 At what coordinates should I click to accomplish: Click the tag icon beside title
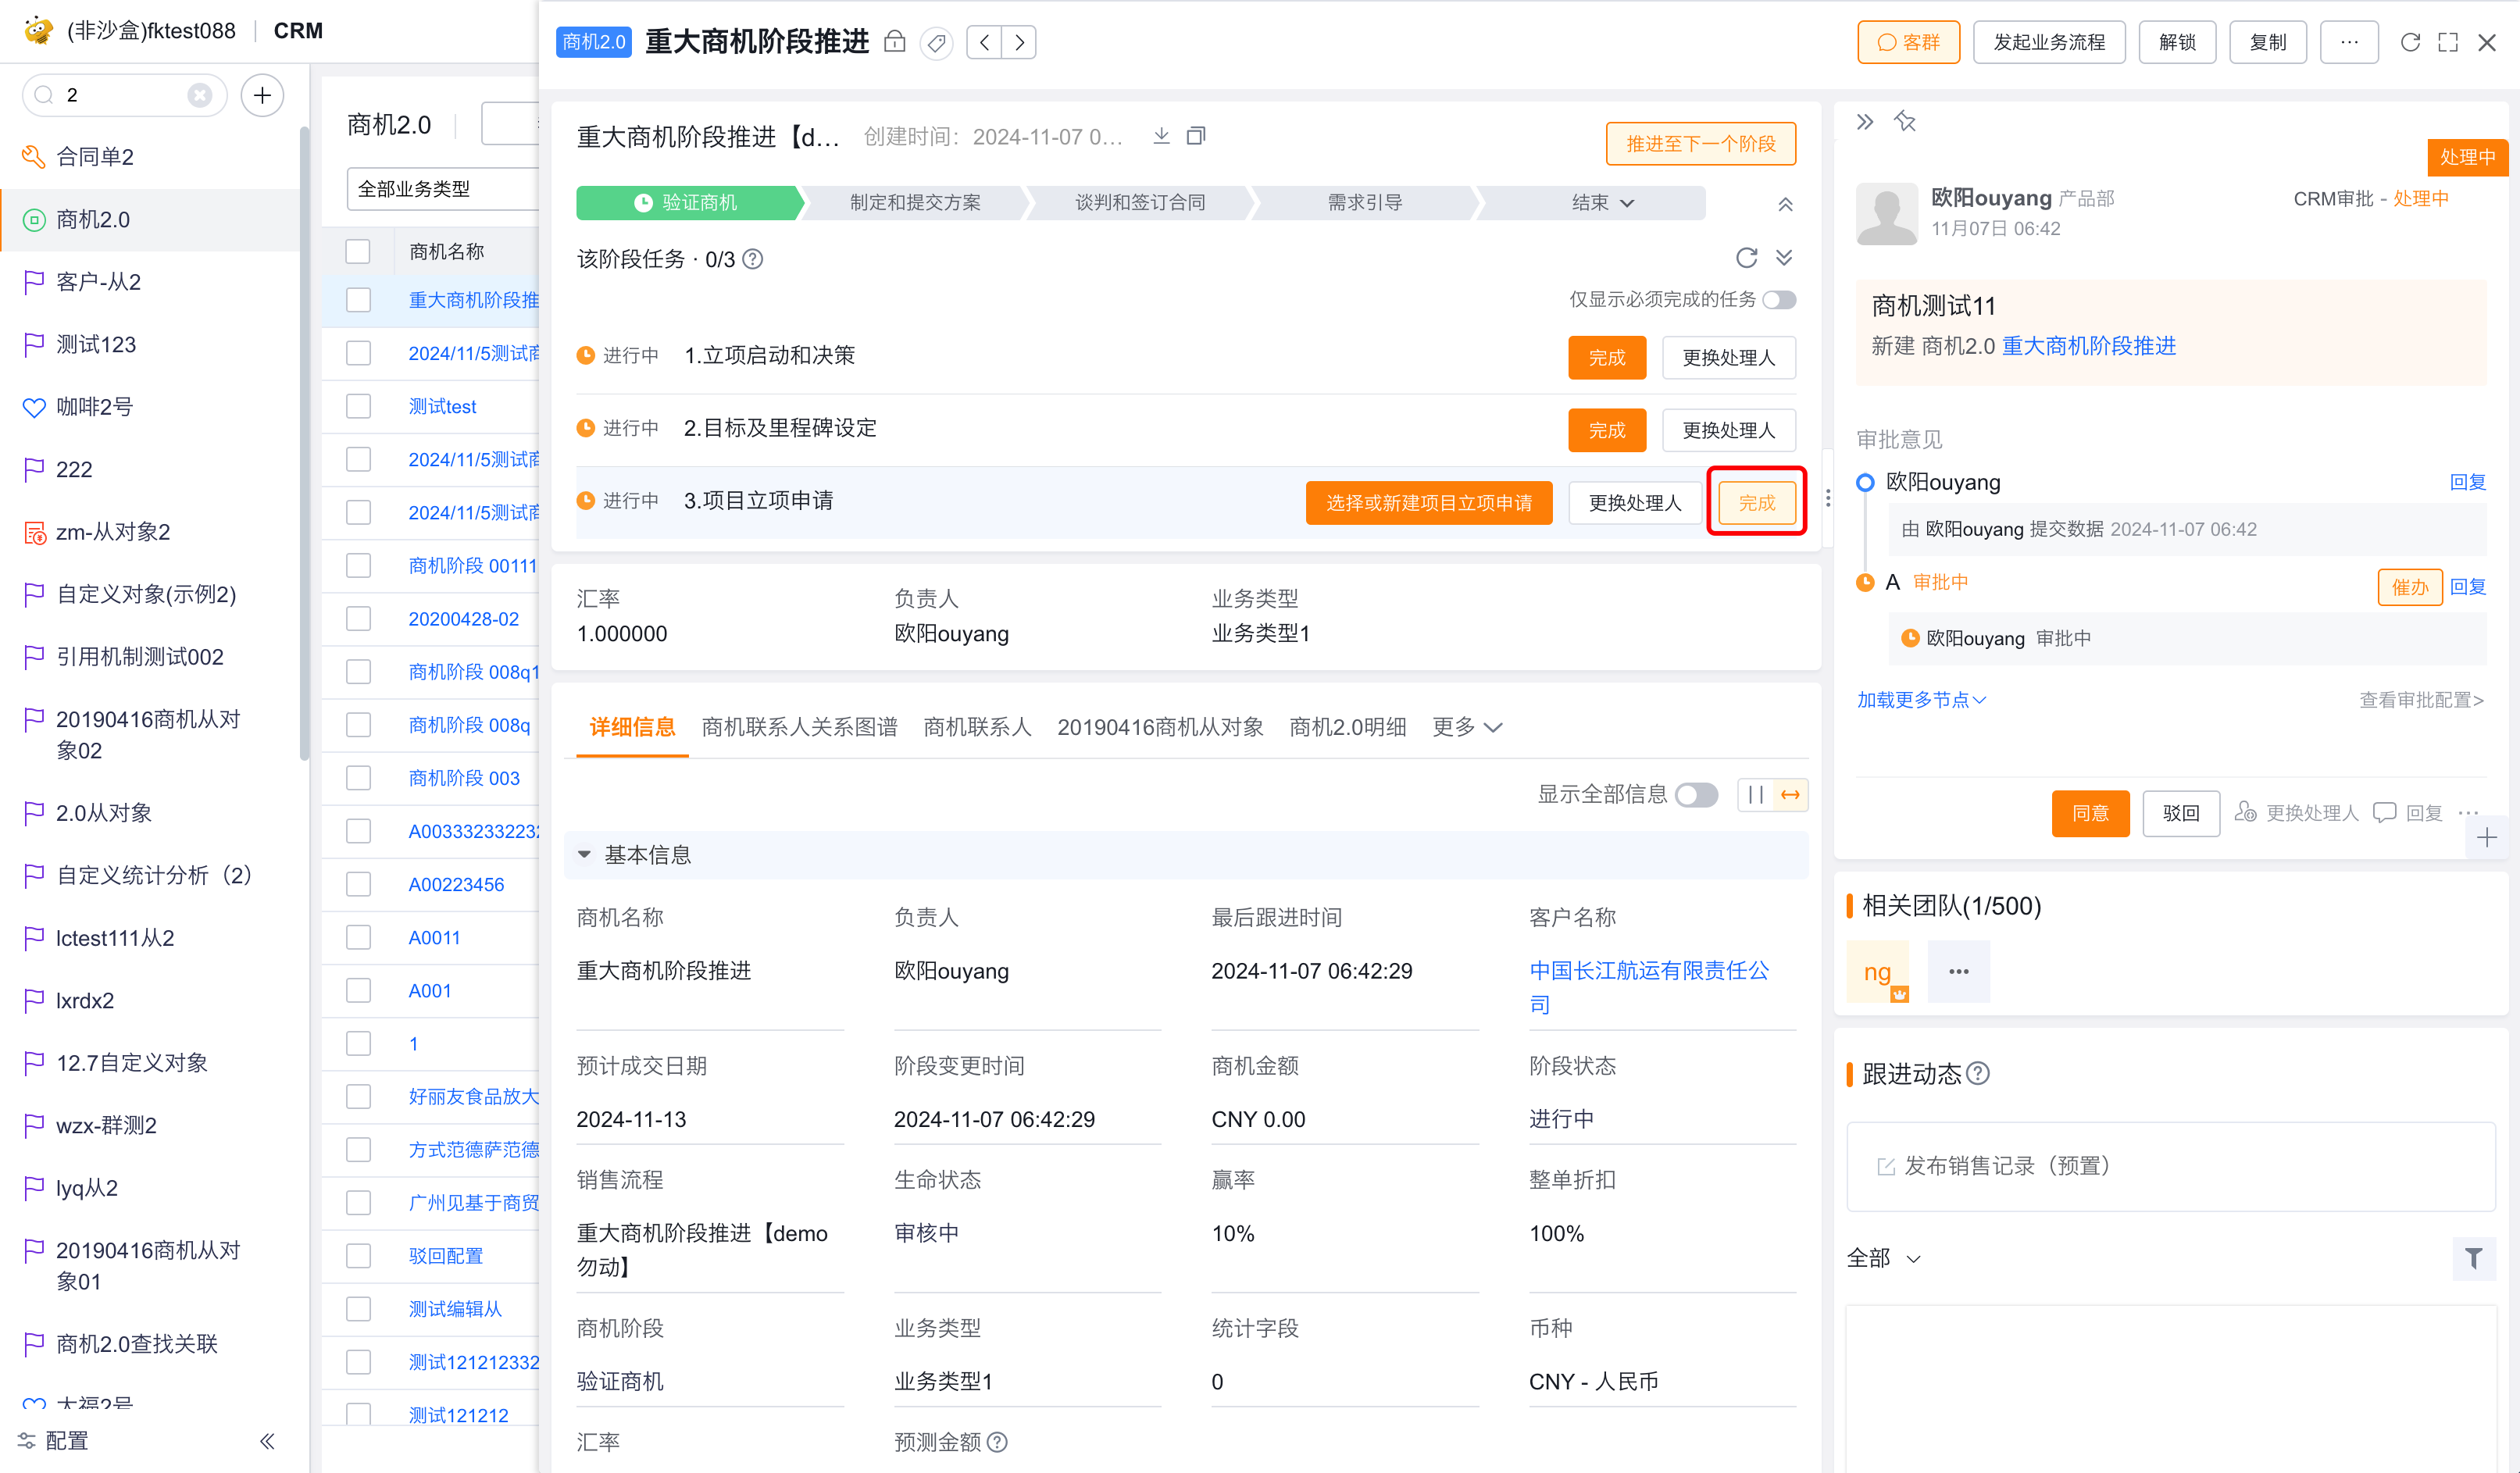936,42
